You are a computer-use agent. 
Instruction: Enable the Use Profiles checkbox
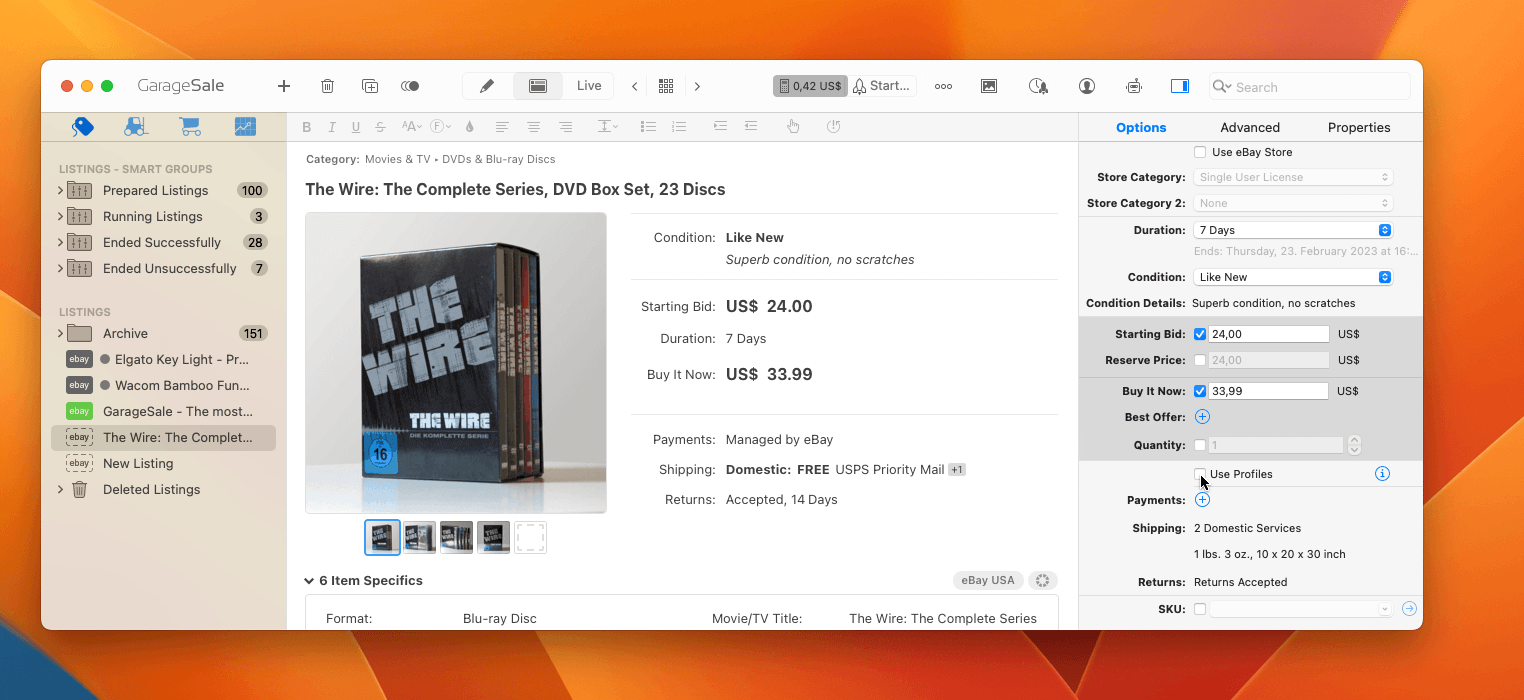[1200, 473]
